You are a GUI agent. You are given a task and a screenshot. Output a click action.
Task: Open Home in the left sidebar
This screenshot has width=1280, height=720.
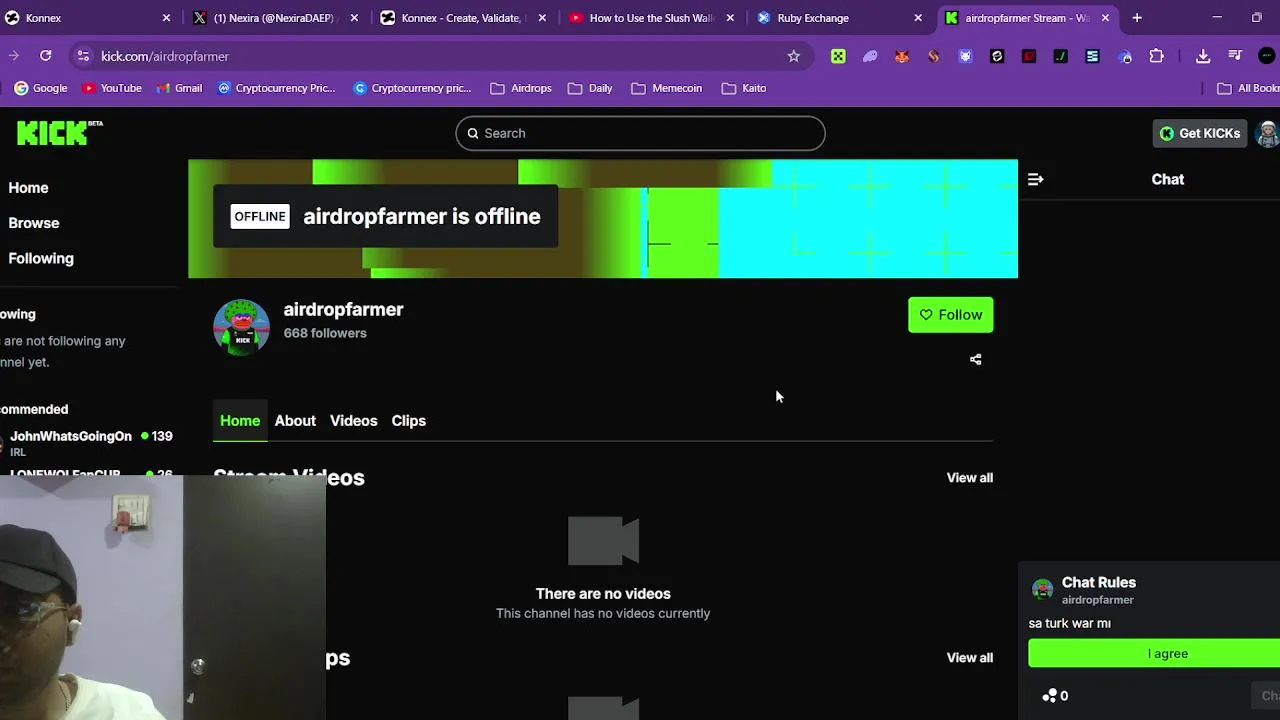coord(28,188)
